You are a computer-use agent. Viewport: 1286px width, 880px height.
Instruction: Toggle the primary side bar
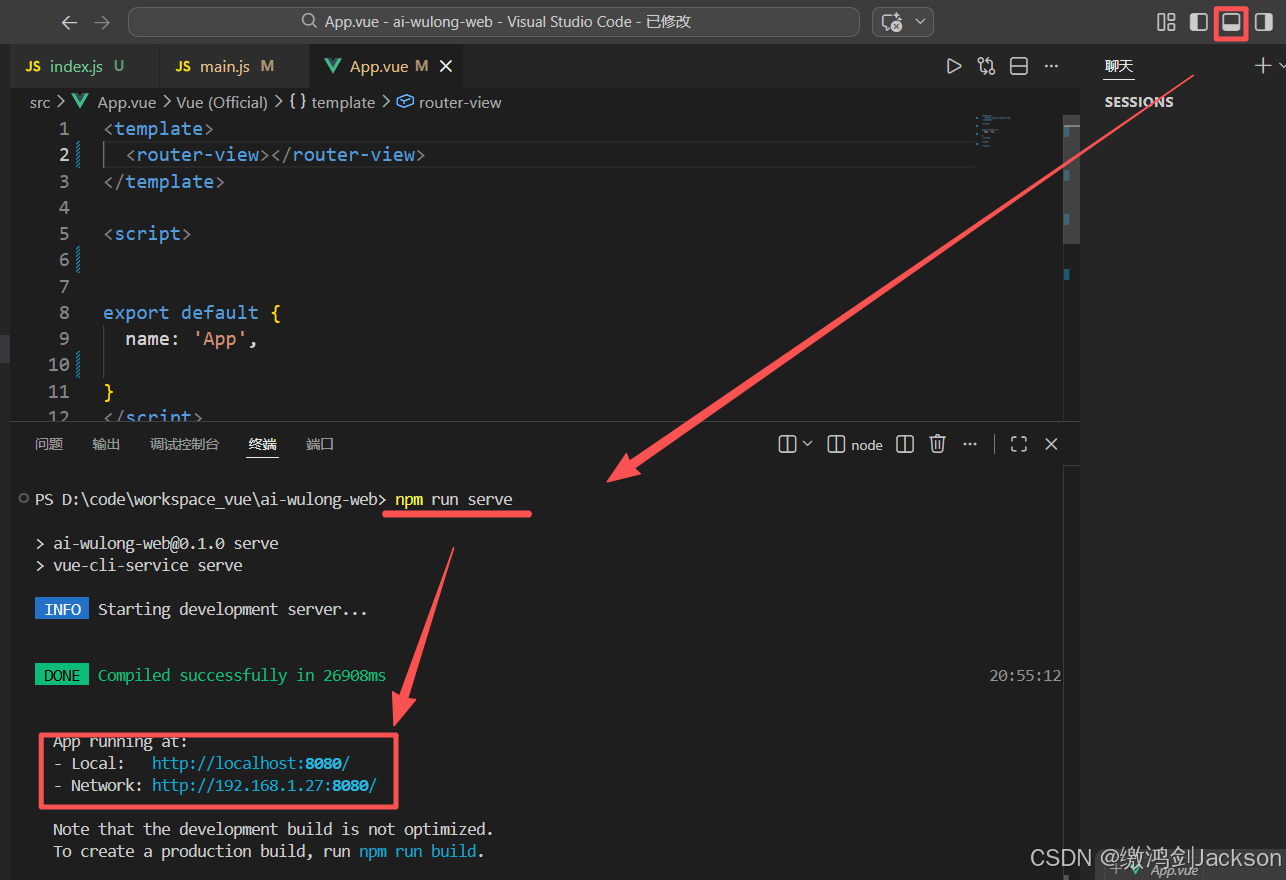[x=1198, y=22]
